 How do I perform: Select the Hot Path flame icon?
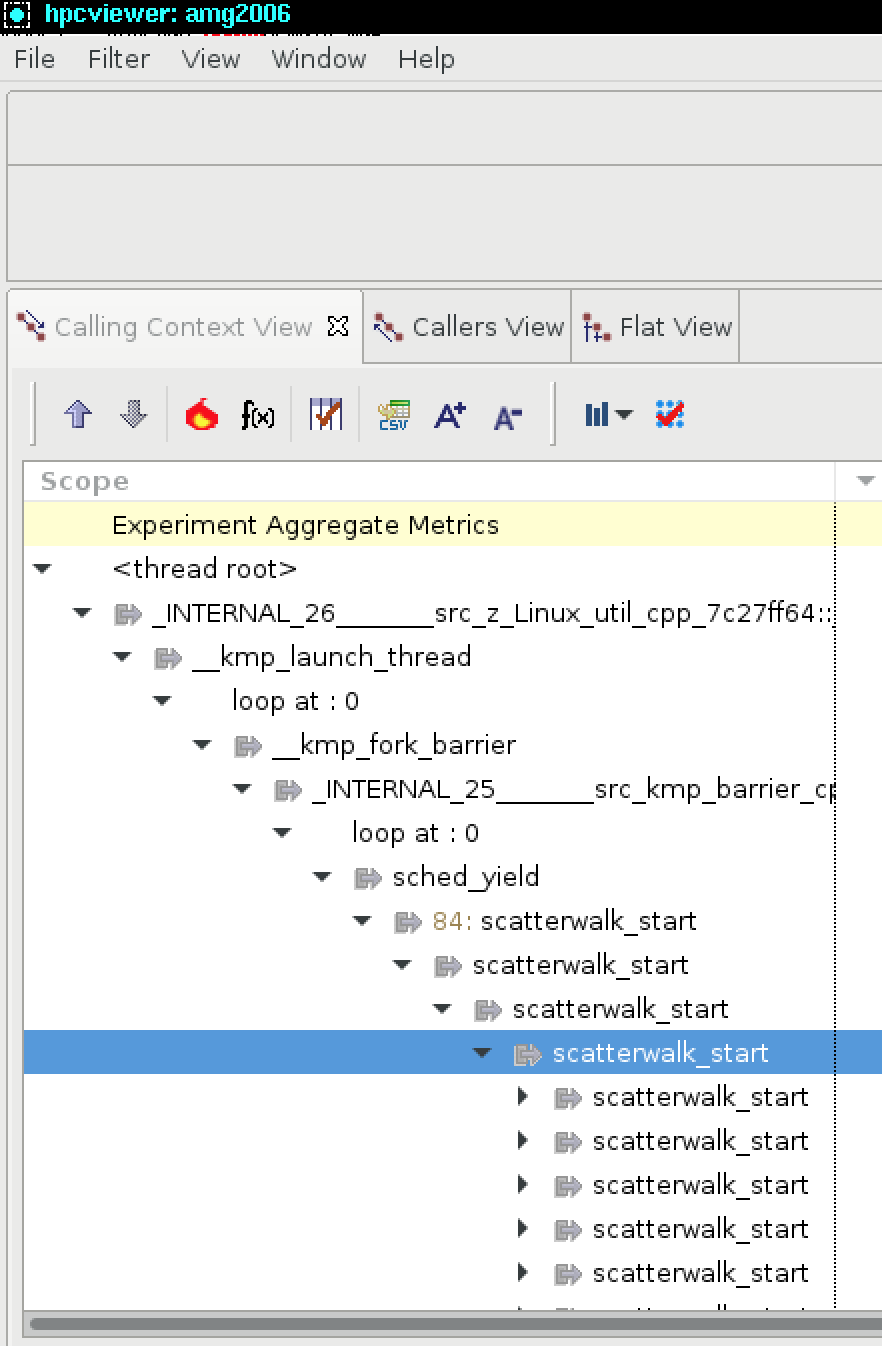pos(200,414)
